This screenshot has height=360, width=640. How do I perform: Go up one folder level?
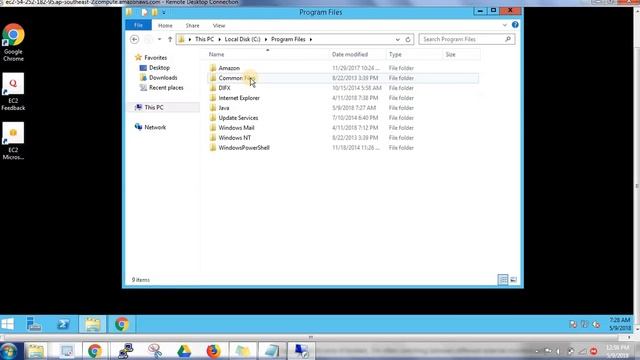click(x=170, y=39)
